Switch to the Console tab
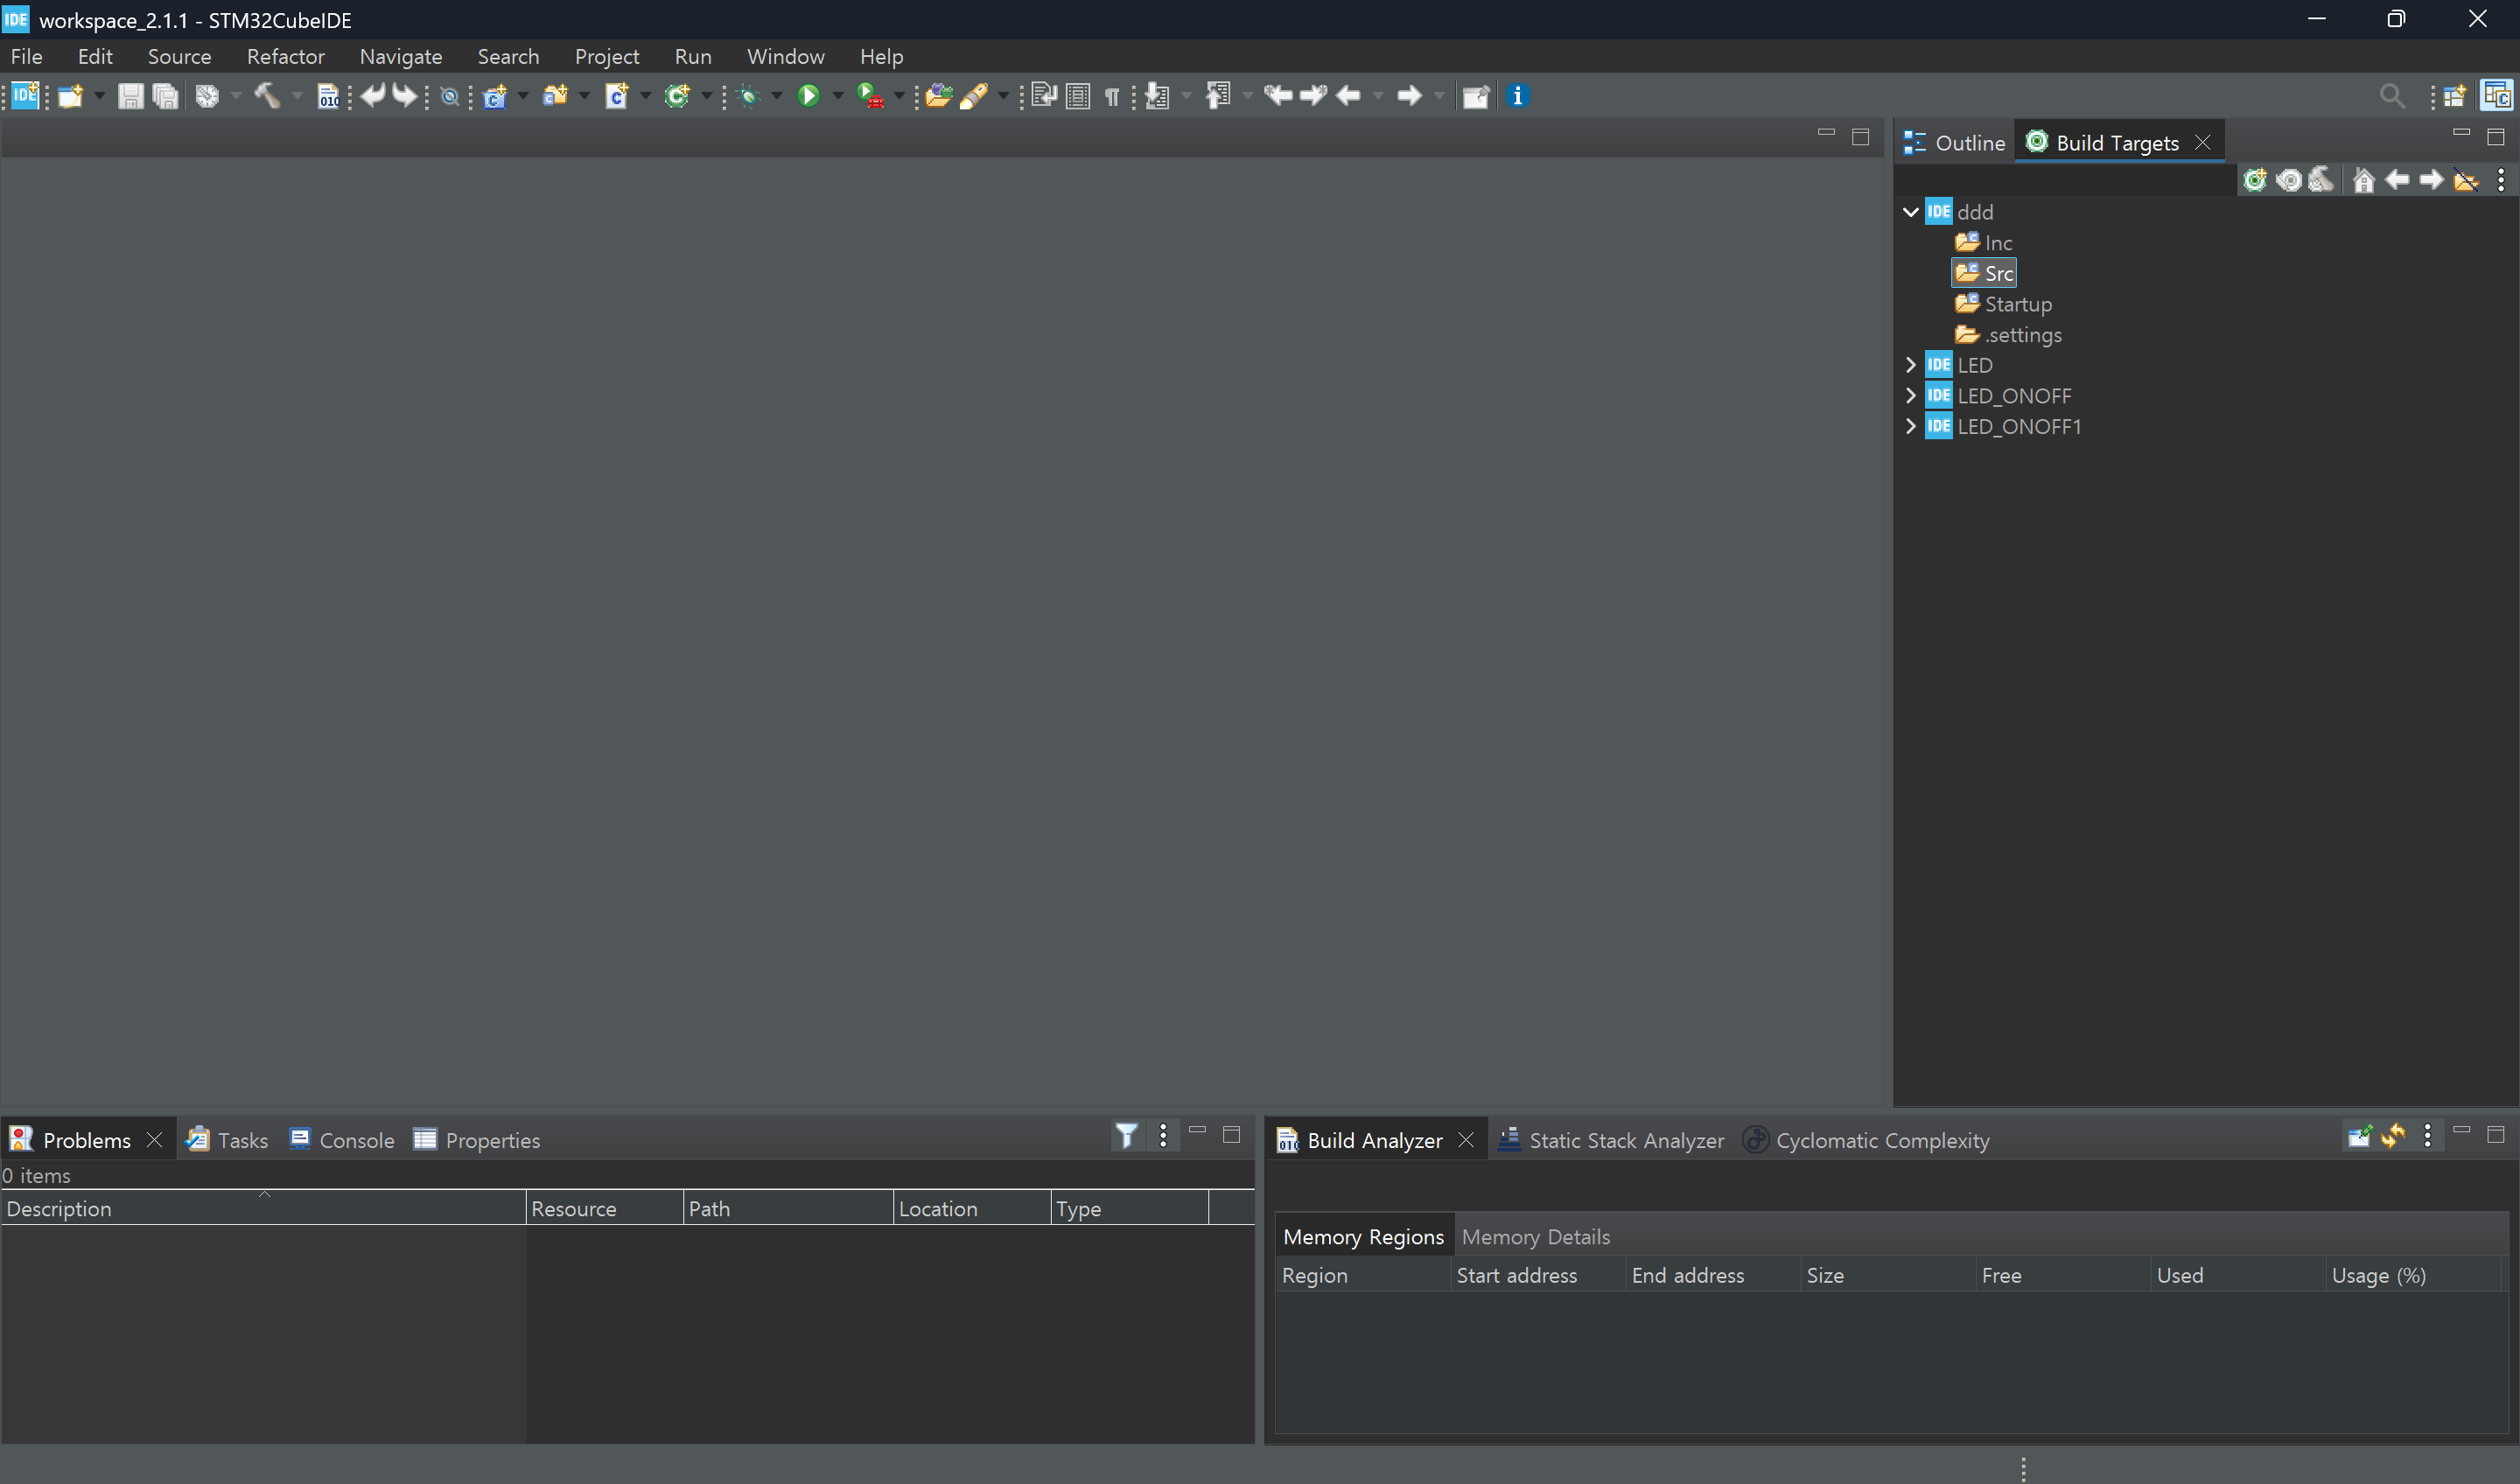Image resolution: width=2520 pixels, height=1484 pixels. coord(342,1140)
